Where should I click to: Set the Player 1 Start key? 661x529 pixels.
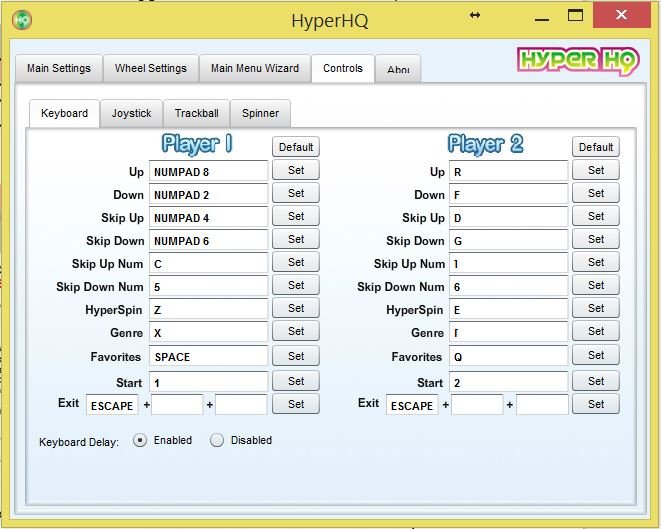(296, 381)
